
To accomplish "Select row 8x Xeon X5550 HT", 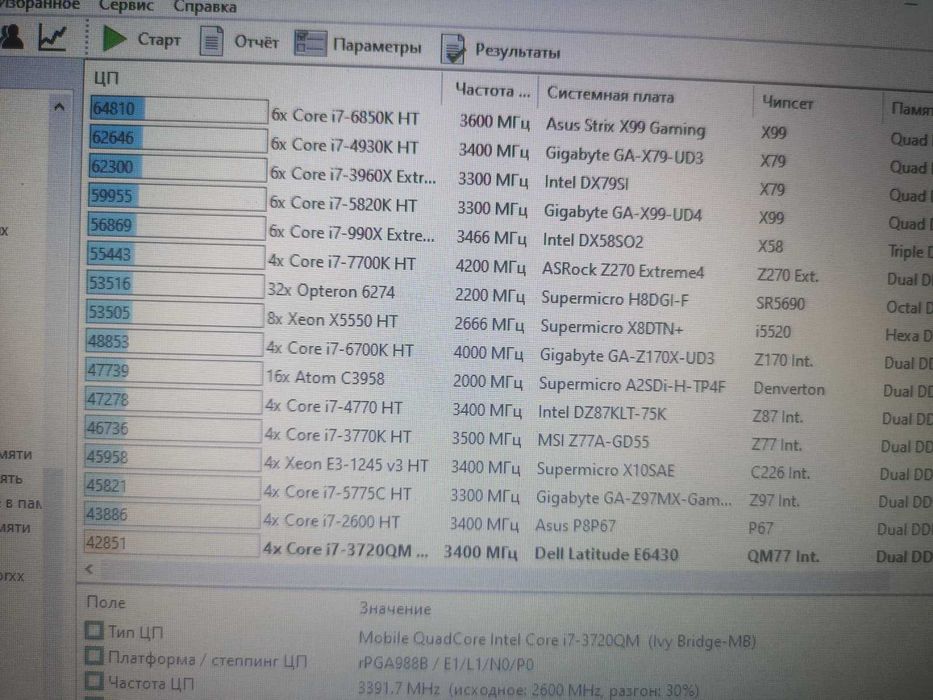I will [332, 320].
